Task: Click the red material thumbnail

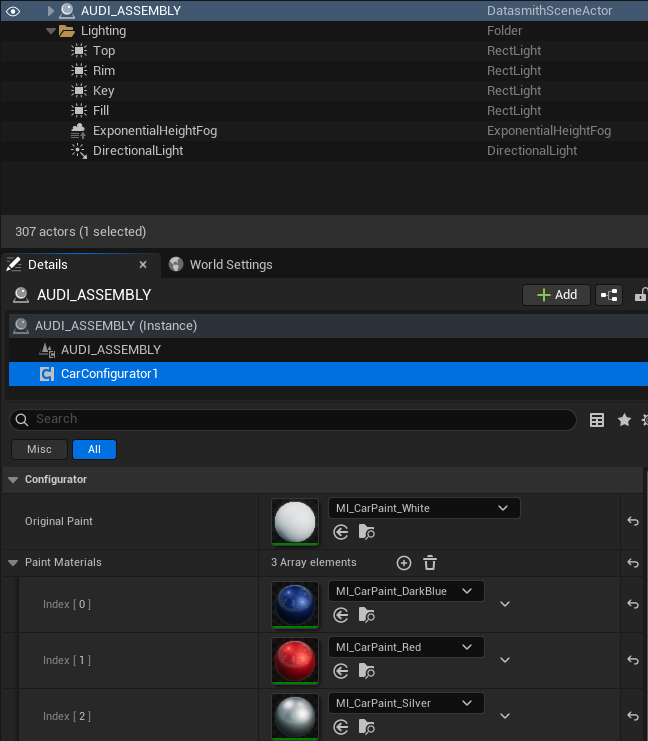Action: (295, 661)
